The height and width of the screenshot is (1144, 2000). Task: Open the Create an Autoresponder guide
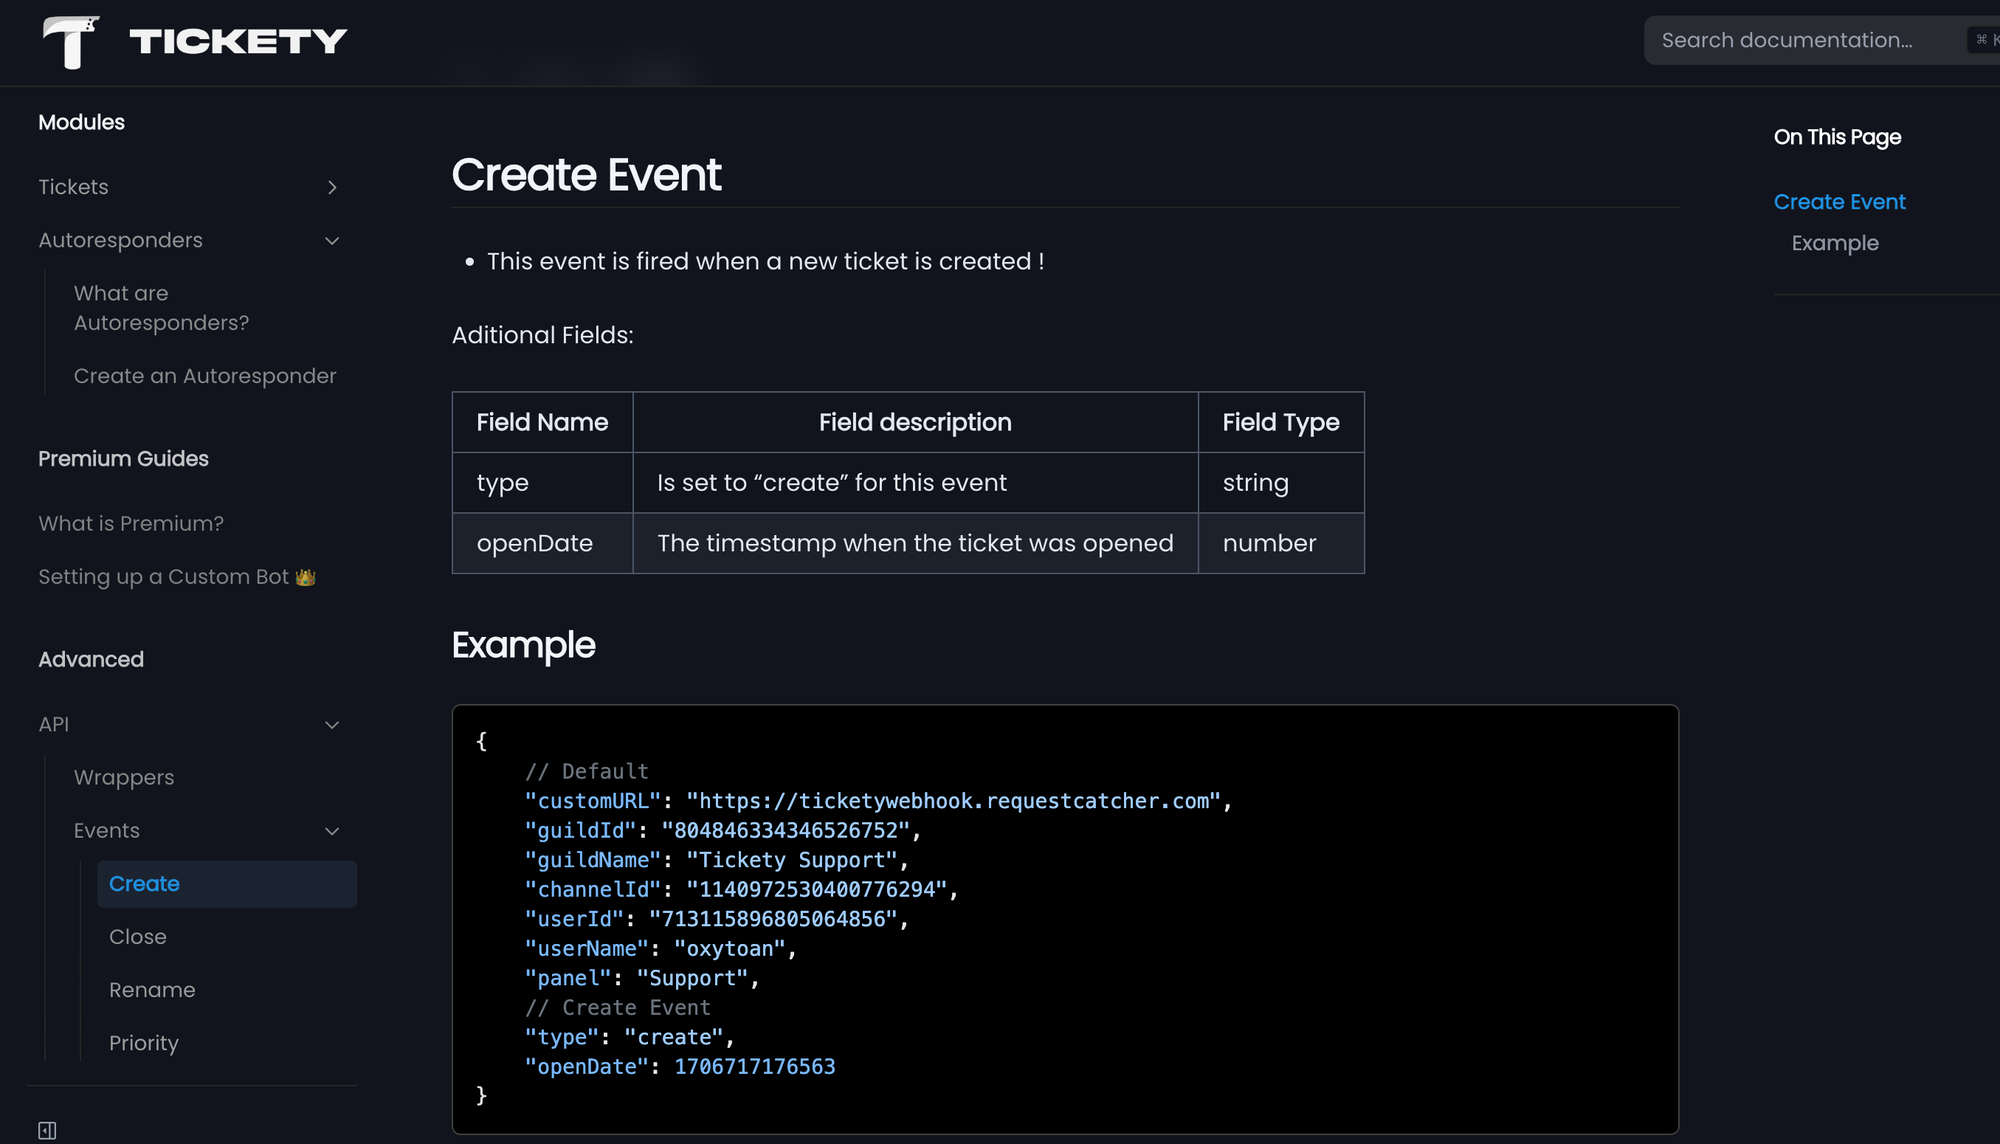205,375
